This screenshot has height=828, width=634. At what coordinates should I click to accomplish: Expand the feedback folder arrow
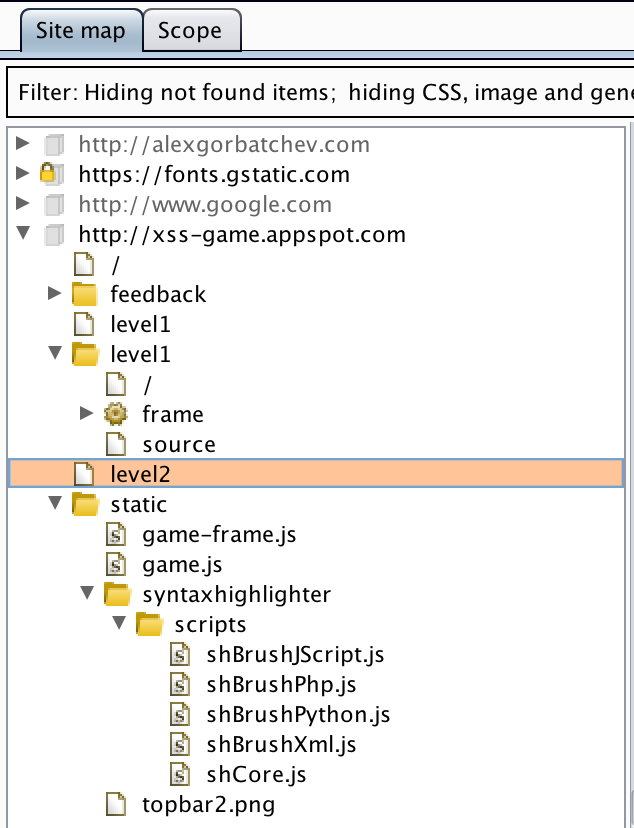[55, 294]
